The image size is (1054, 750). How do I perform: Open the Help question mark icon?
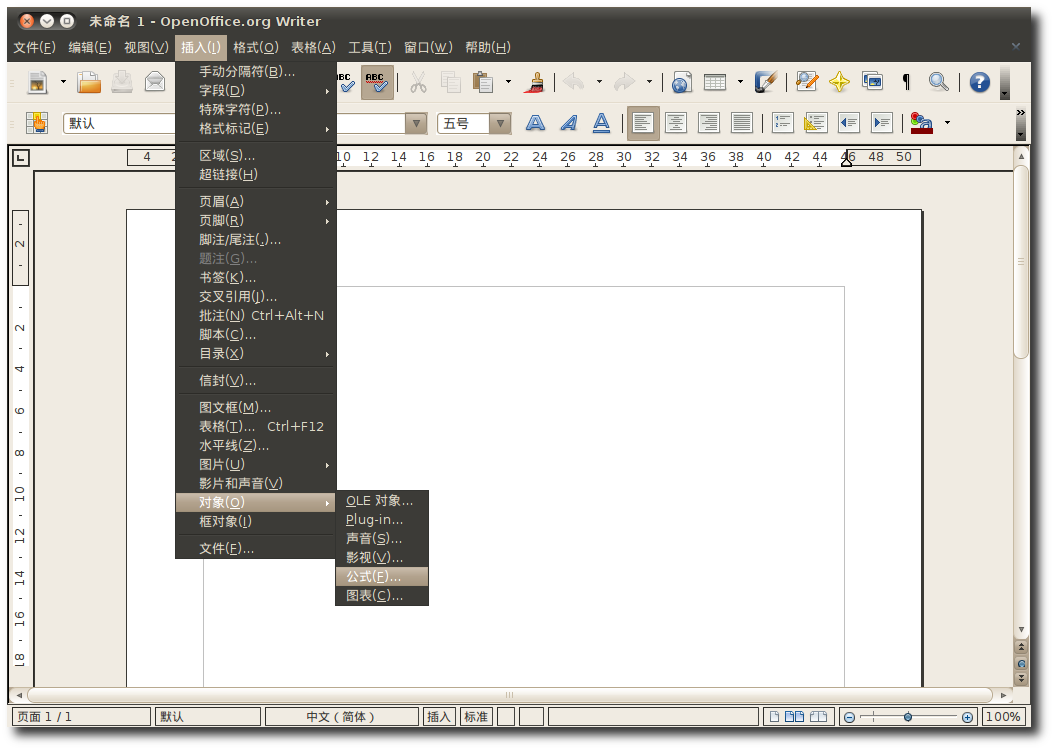point(979,83)
